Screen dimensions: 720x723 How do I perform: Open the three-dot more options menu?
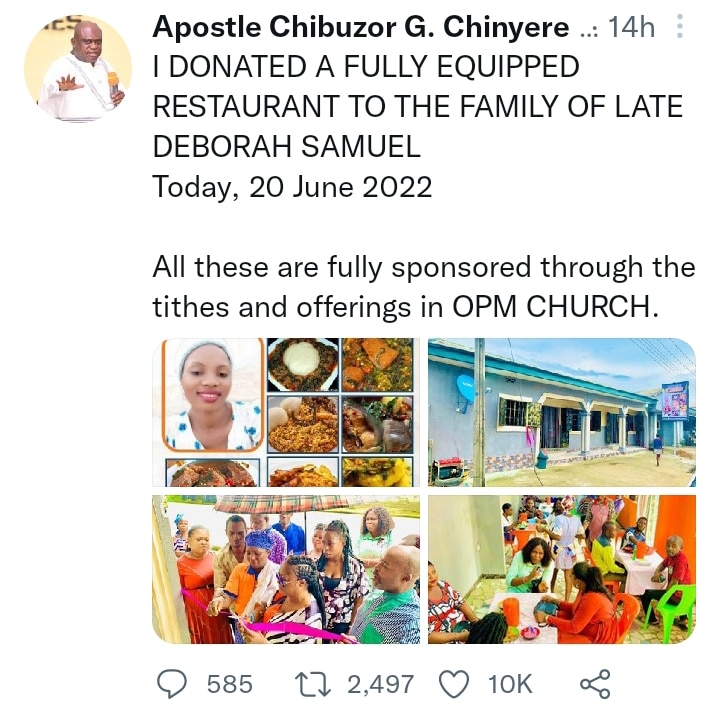click(x=681, y=27)
